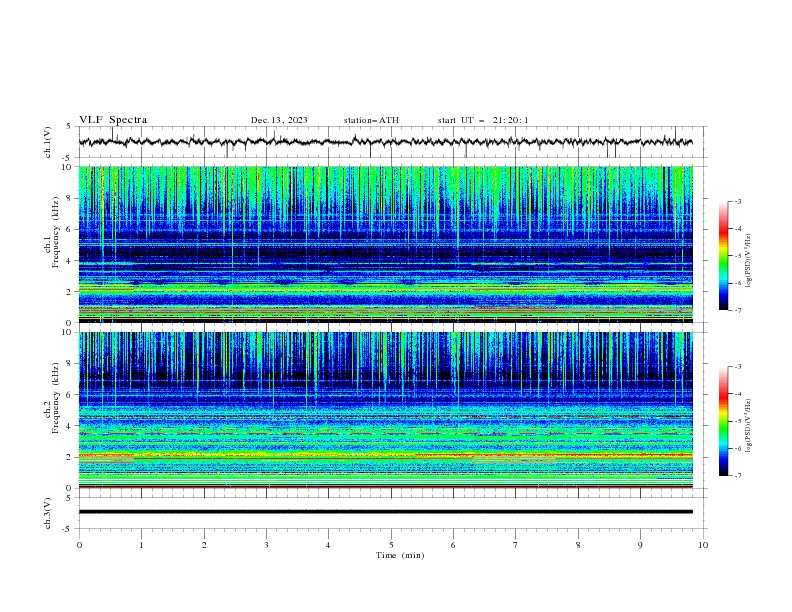Click the "VLF Spectra" plot title
Screen dimensions: 792x612
pos(113,120)
